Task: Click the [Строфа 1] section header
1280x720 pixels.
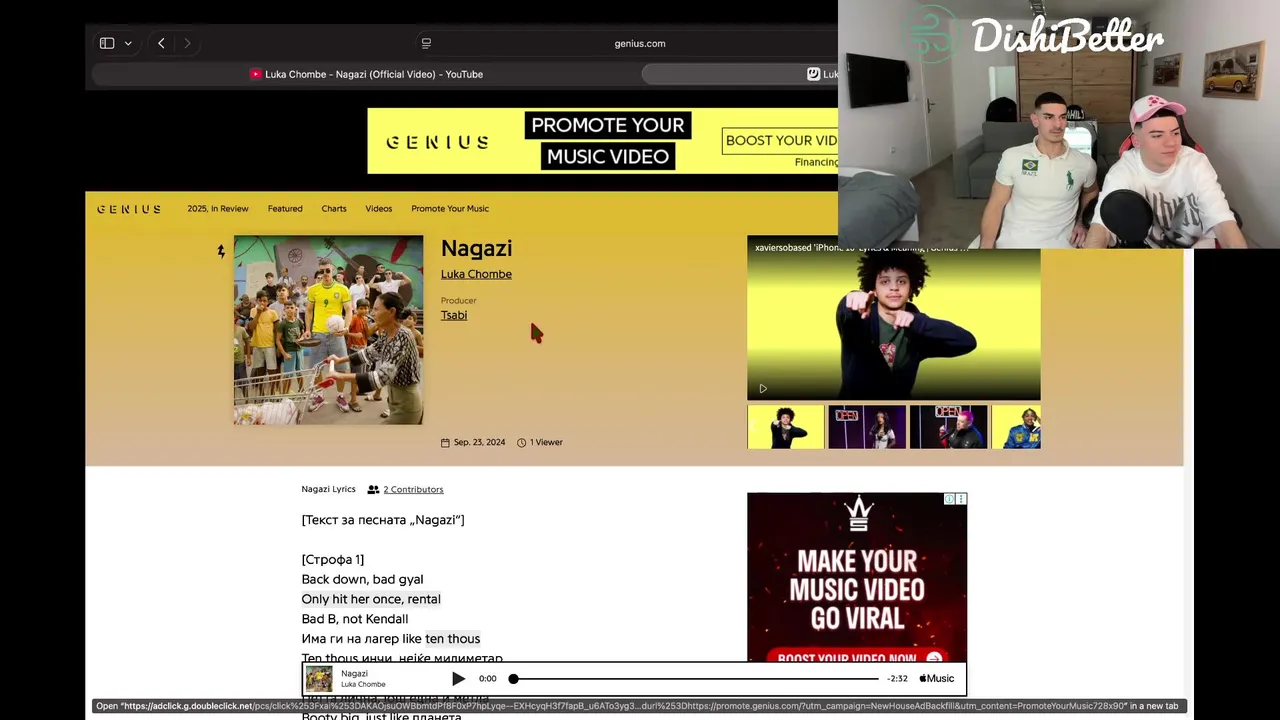Action: pos(333,559)
